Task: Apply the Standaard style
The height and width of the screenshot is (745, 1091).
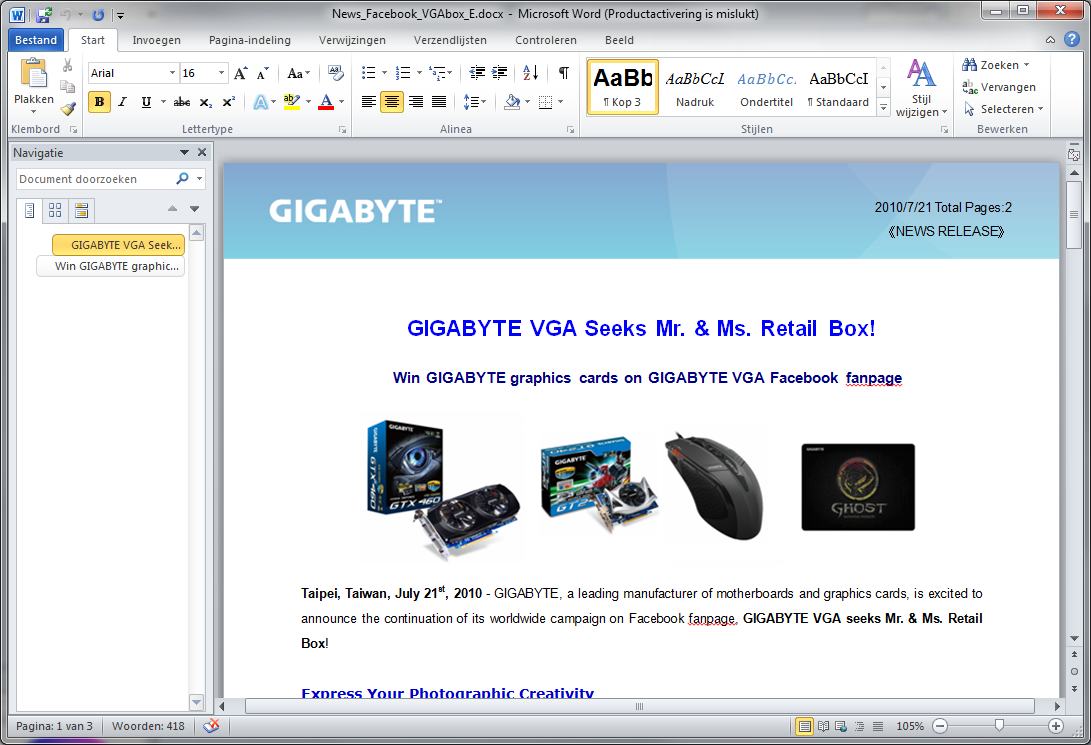Action: 838,87
